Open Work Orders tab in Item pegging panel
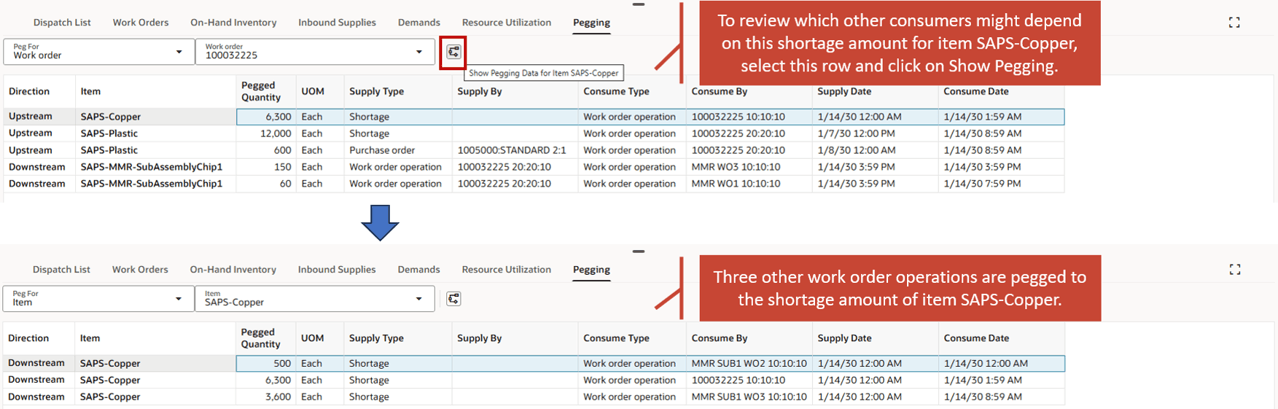 click(140, 269)
